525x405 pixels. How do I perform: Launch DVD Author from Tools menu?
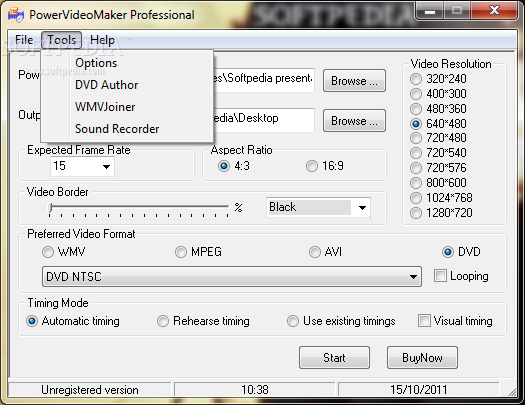(106, 85)
